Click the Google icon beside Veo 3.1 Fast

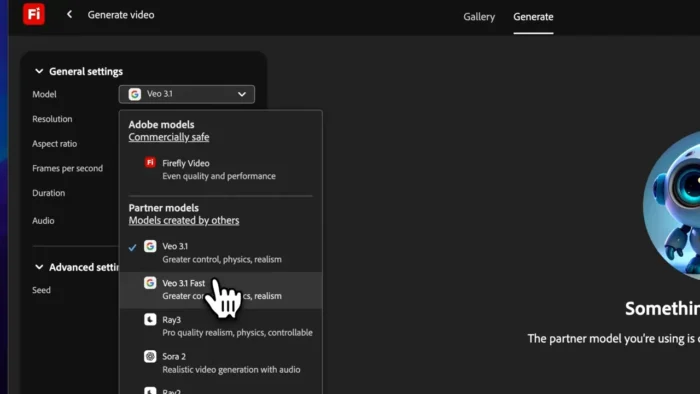point(150,283)
